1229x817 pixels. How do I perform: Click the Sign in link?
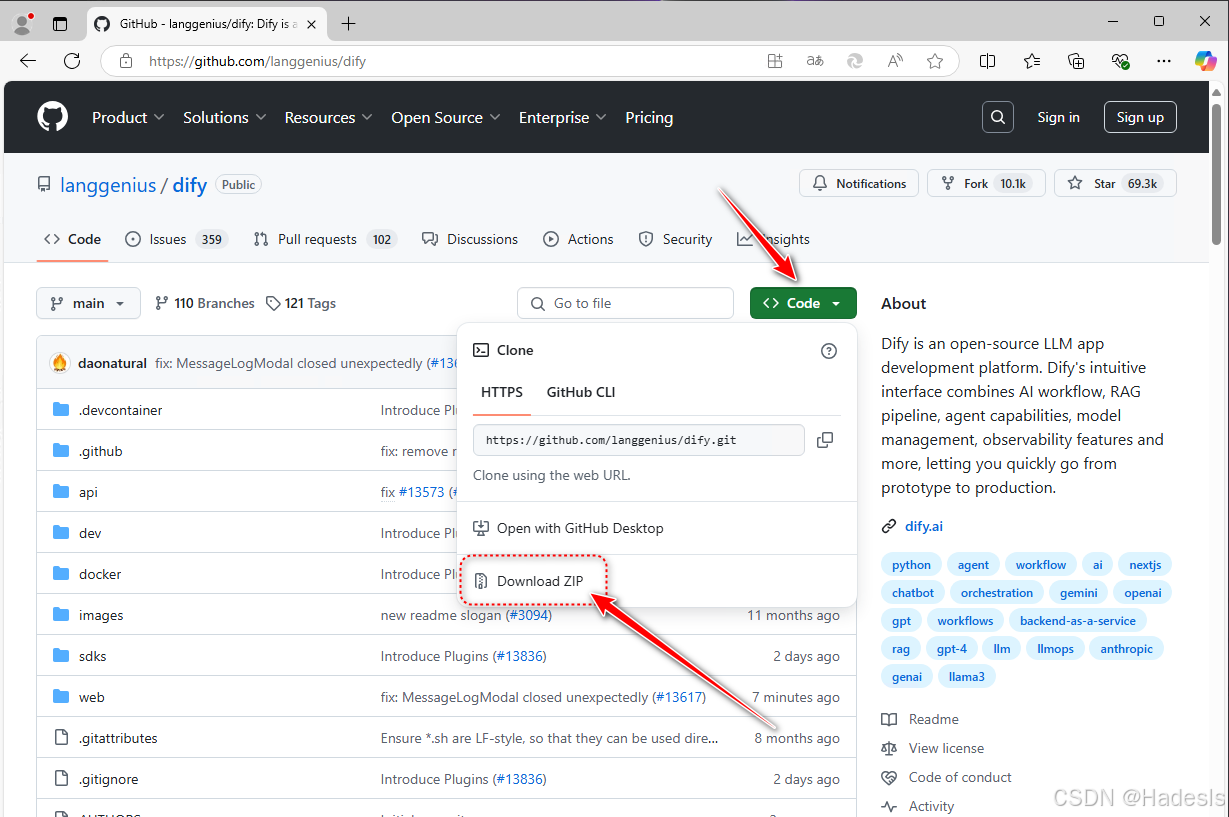point(1058,117)
